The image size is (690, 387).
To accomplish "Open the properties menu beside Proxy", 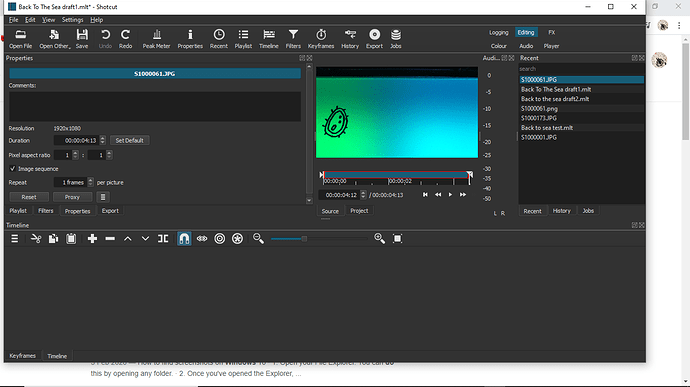I will point(103,197).
